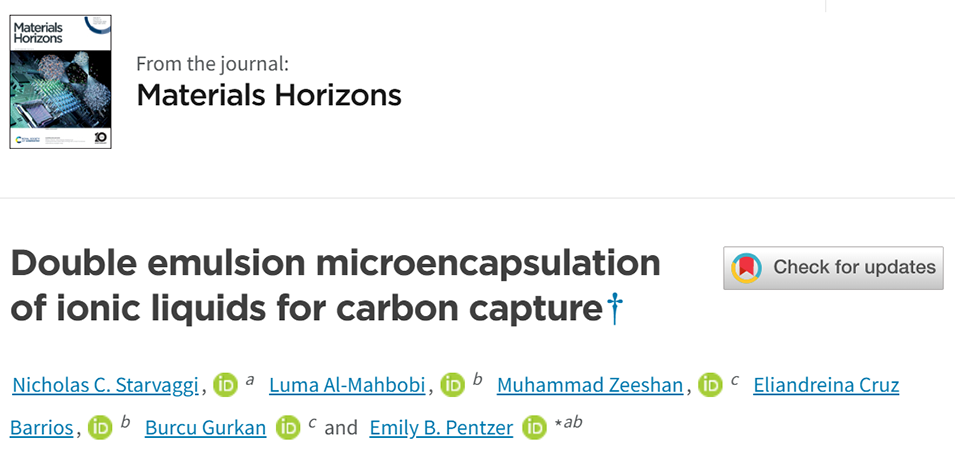The height and width of the screenshot is (451, 955).
Task: Open the Materials Horizons journal cover thumbnail
Action: 61,82
